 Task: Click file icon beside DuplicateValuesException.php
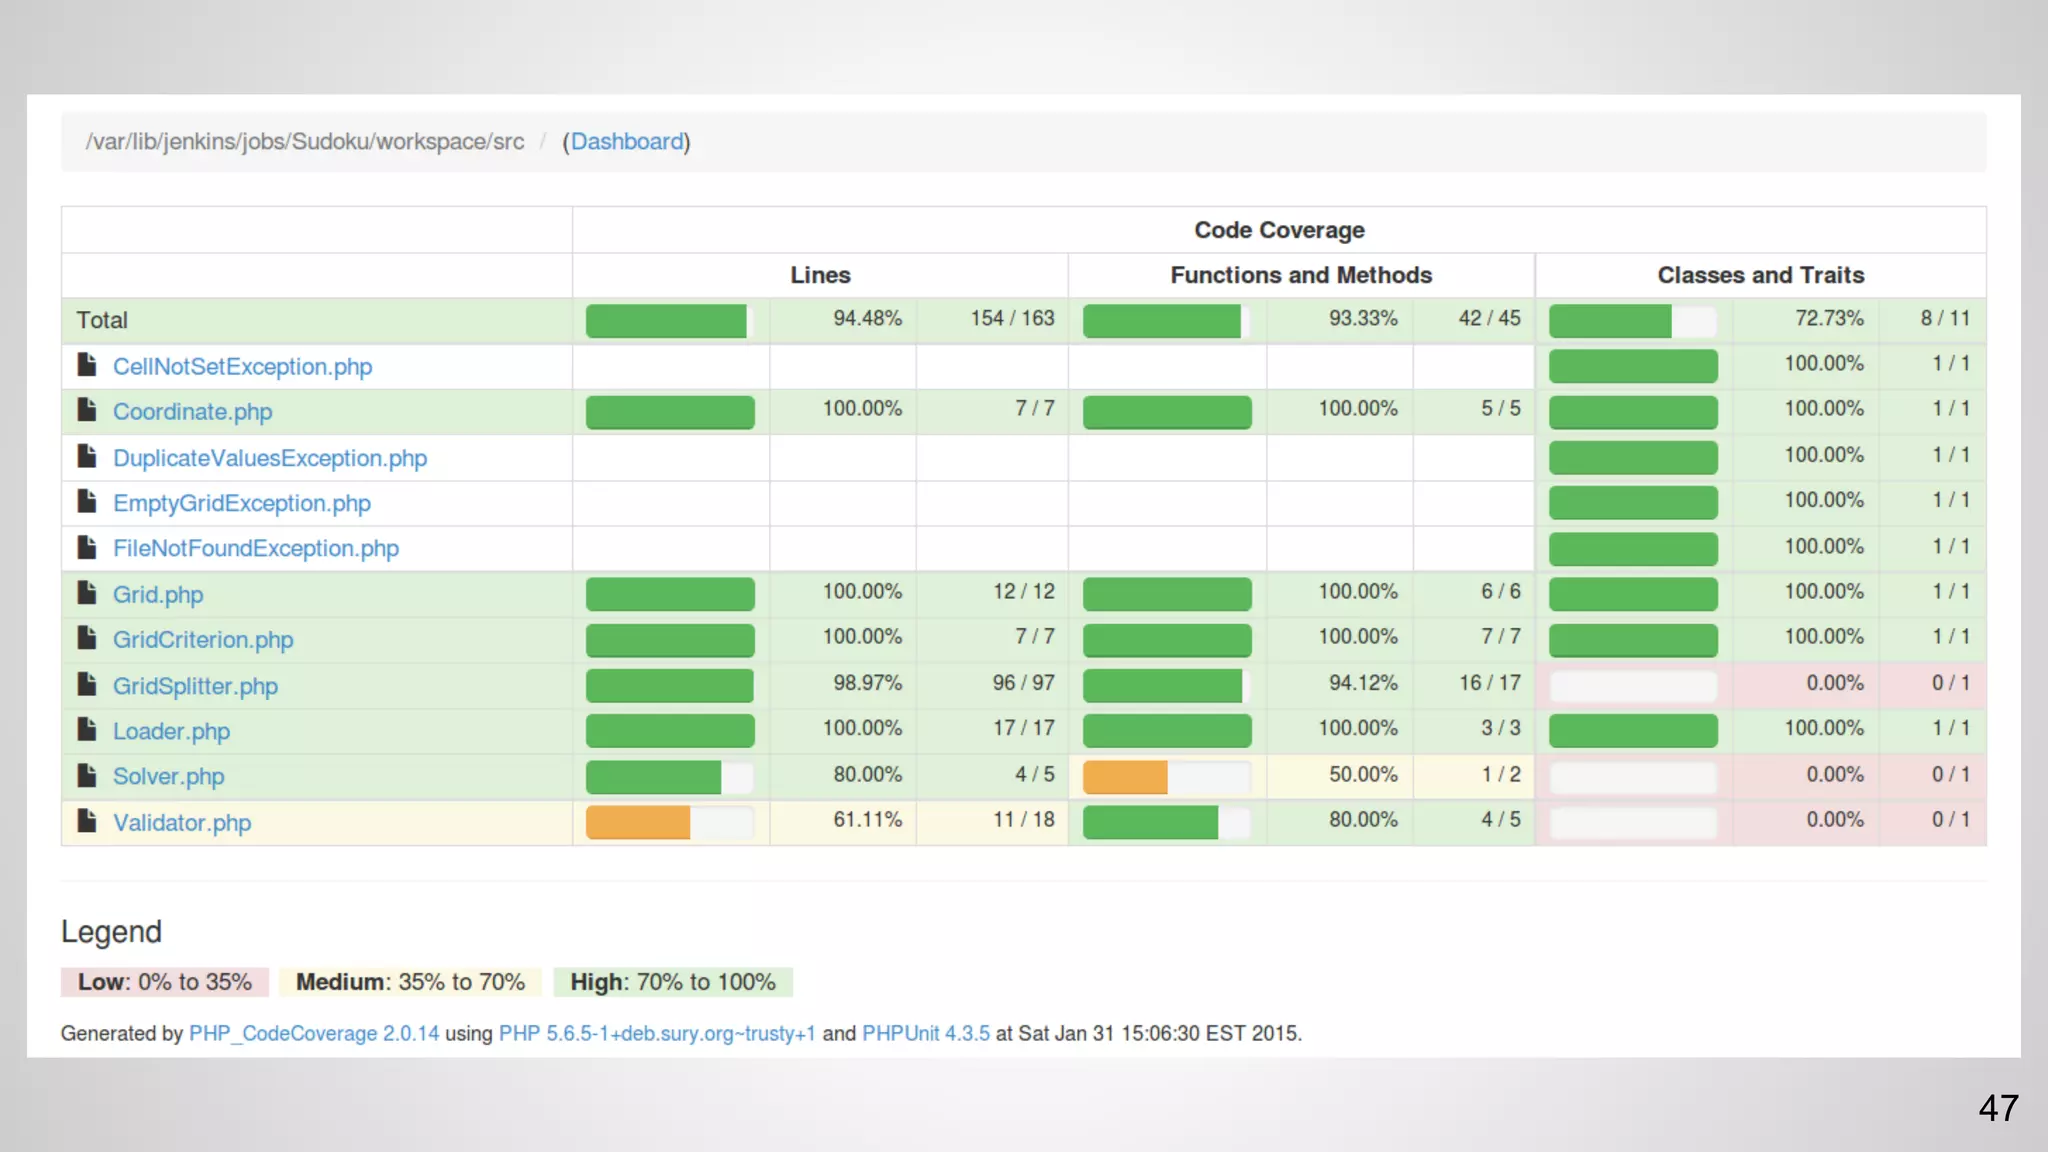coord(87,457)
